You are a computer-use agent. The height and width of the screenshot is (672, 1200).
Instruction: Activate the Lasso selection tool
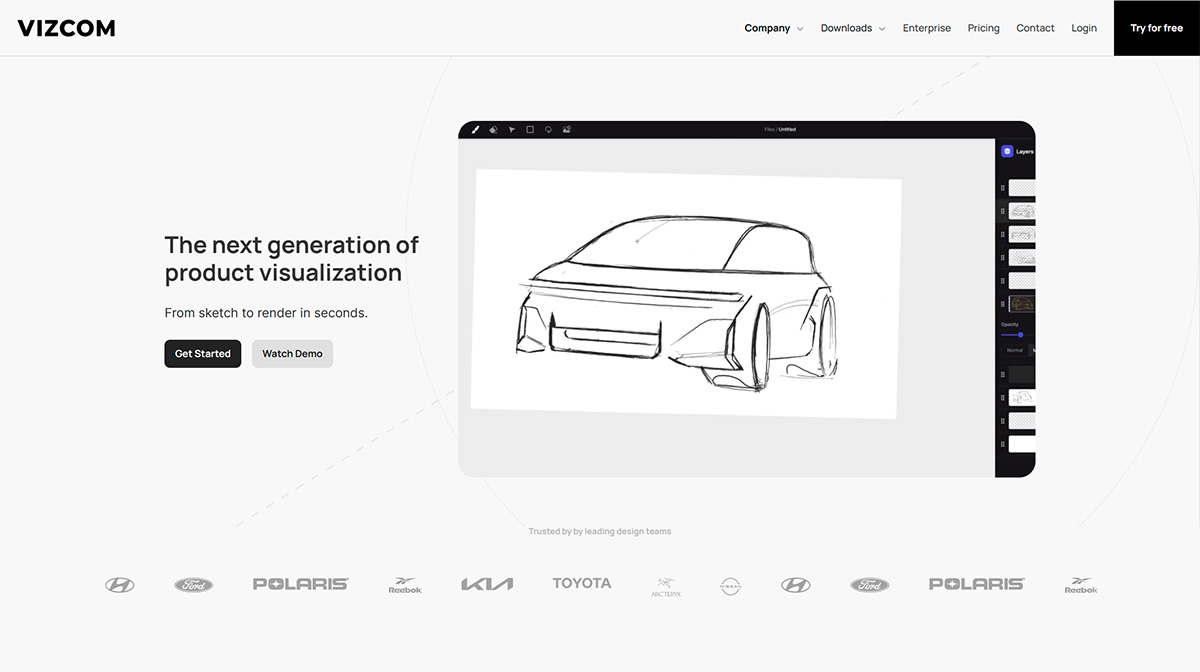pyautogui.click(x=548, y=129)
